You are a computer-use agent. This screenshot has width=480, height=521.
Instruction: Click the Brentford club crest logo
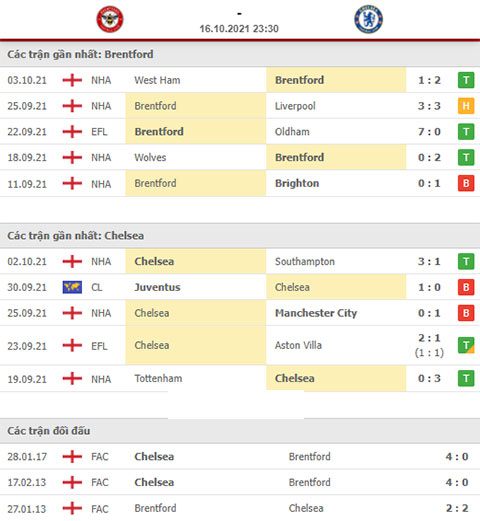110,19
